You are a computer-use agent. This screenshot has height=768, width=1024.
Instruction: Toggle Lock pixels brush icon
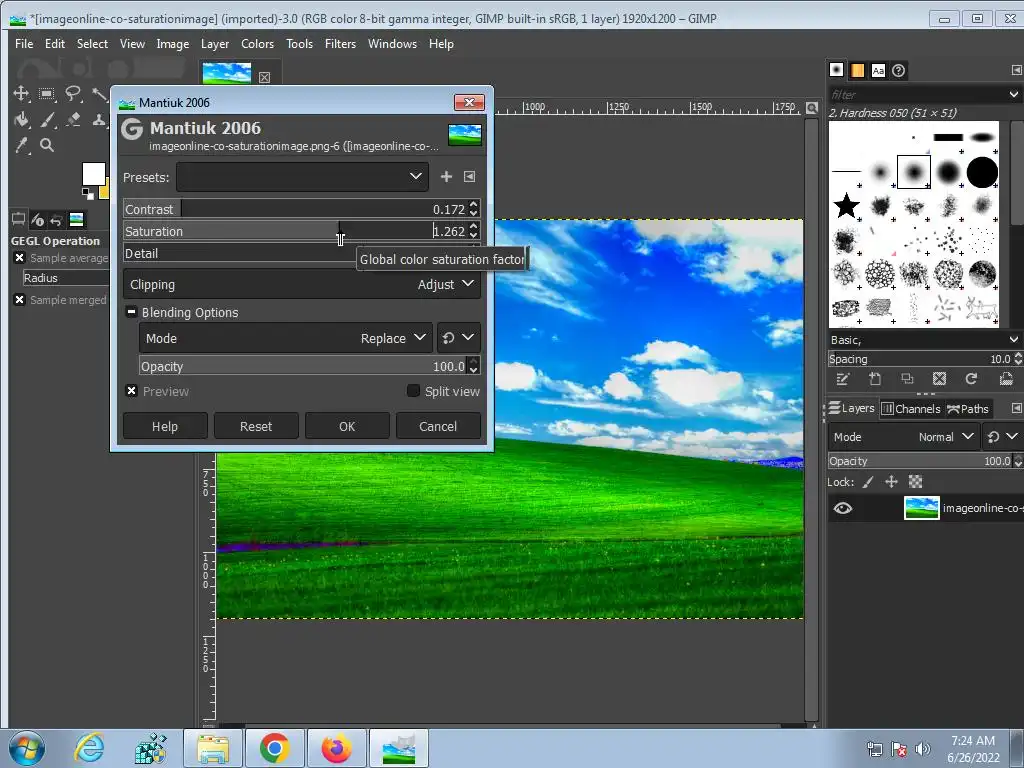tap(868, 482)
